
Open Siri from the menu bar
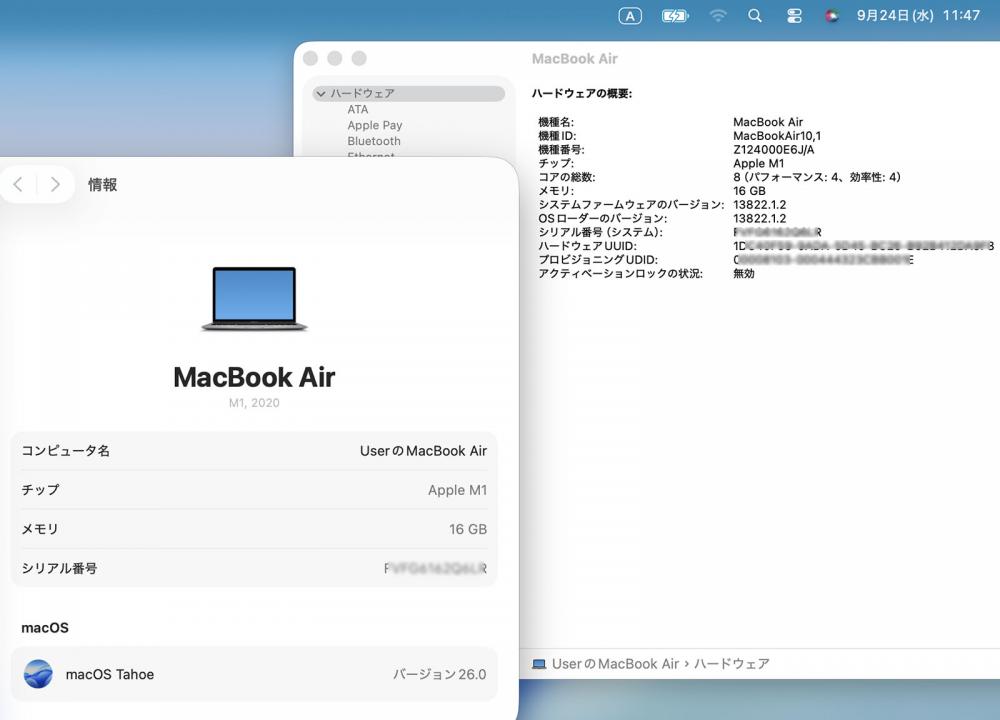coord(831,16)
